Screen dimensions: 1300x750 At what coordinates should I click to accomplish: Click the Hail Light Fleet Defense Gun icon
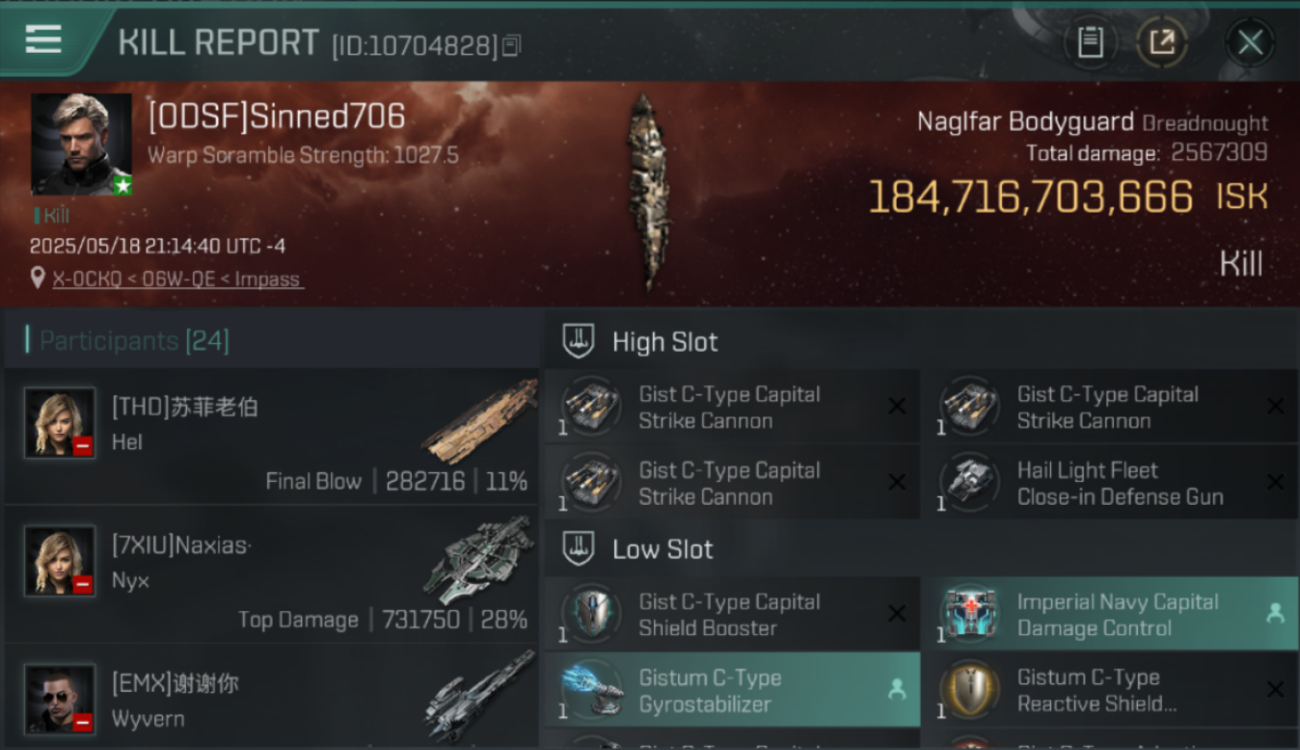click(x=967, y=483)
